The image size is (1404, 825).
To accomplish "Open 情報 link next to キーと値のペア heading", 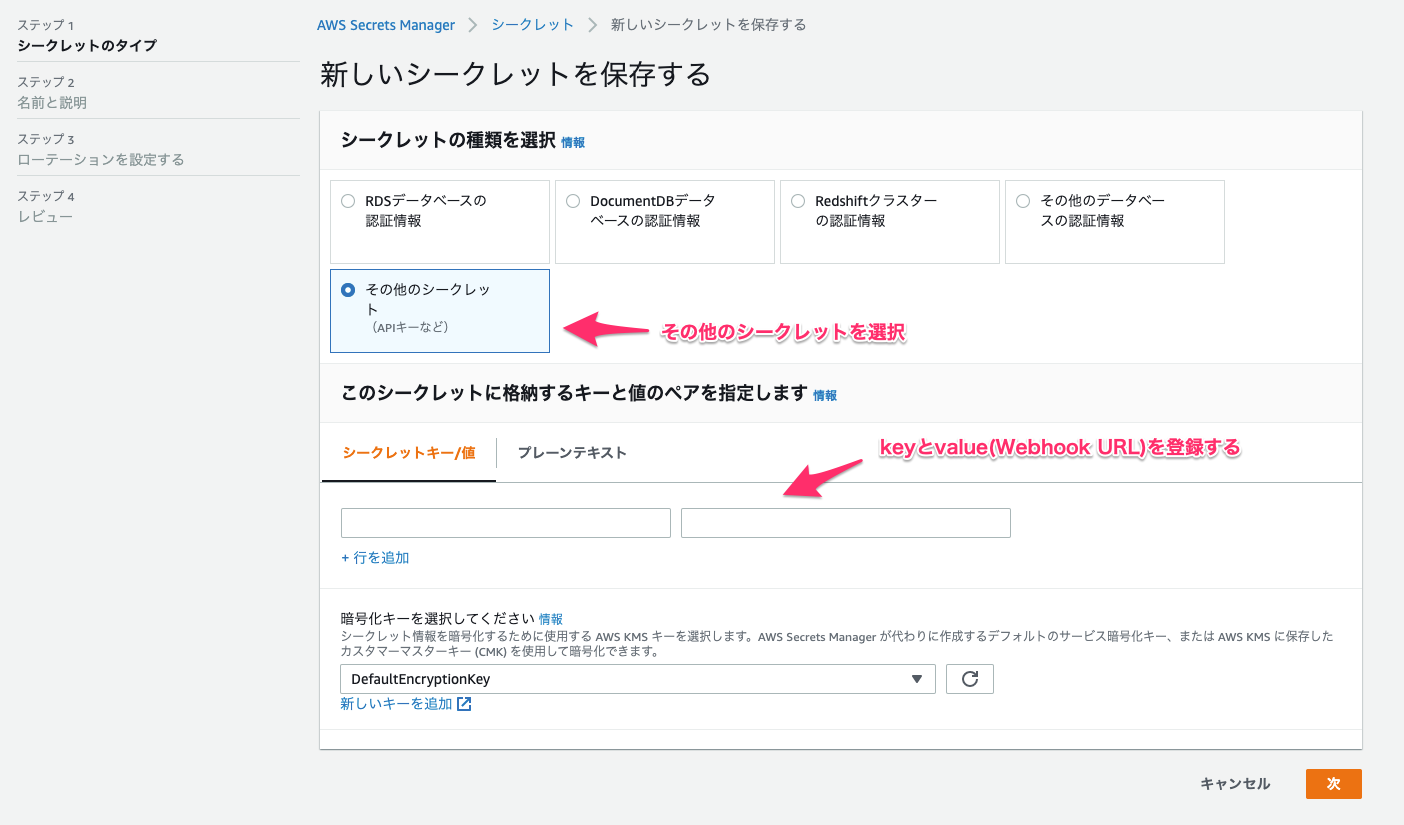I will pyautogui.click(x=825, y=396).
